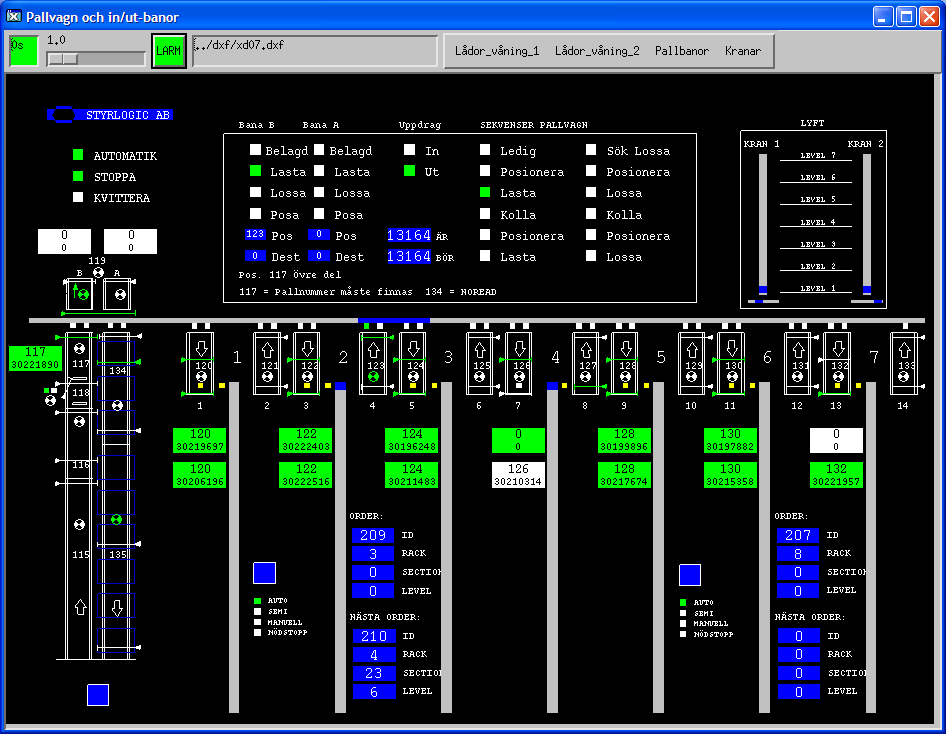
Task: Click the ../dxf/xd07.dxf file path field
Action: [315, 51]
